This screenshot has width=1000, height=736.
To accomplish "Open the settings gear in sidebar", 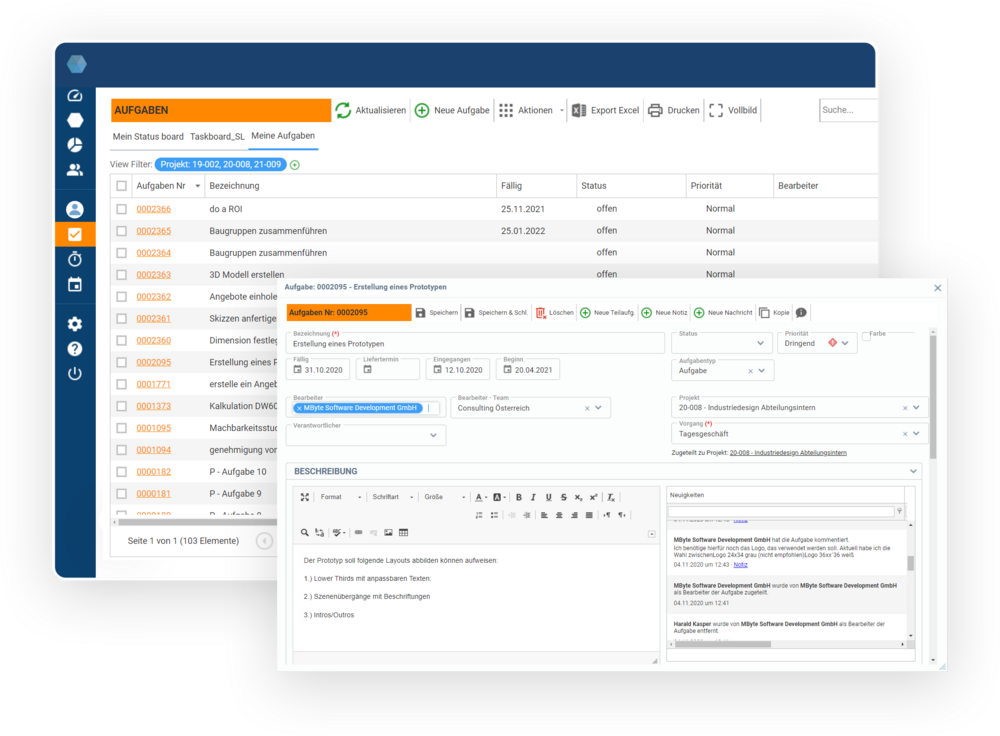I will tap(75, 324).
